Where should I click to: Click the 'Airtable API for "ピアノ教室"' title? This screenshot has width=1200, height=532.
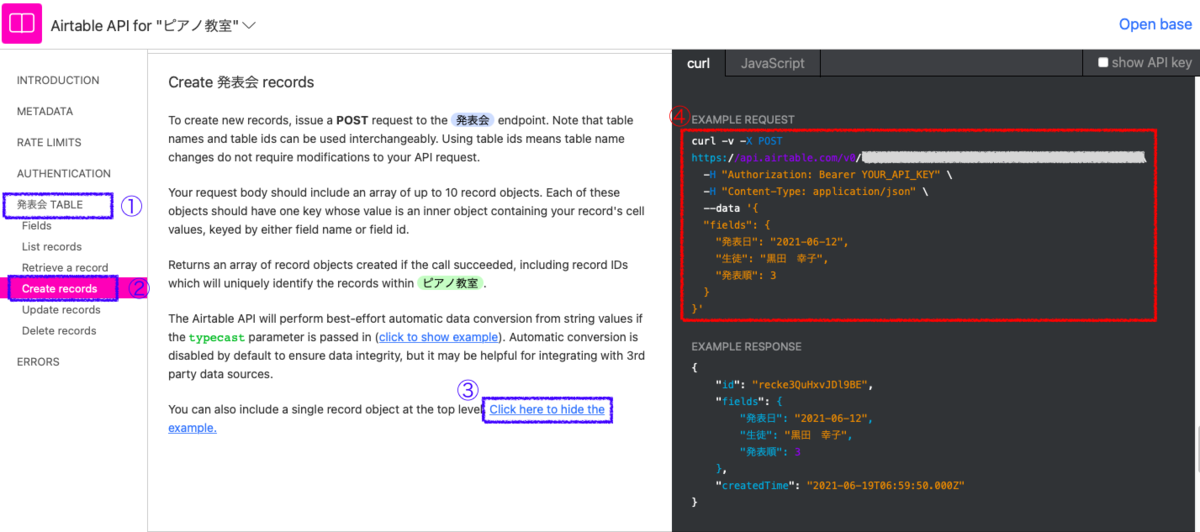point(144,25)
